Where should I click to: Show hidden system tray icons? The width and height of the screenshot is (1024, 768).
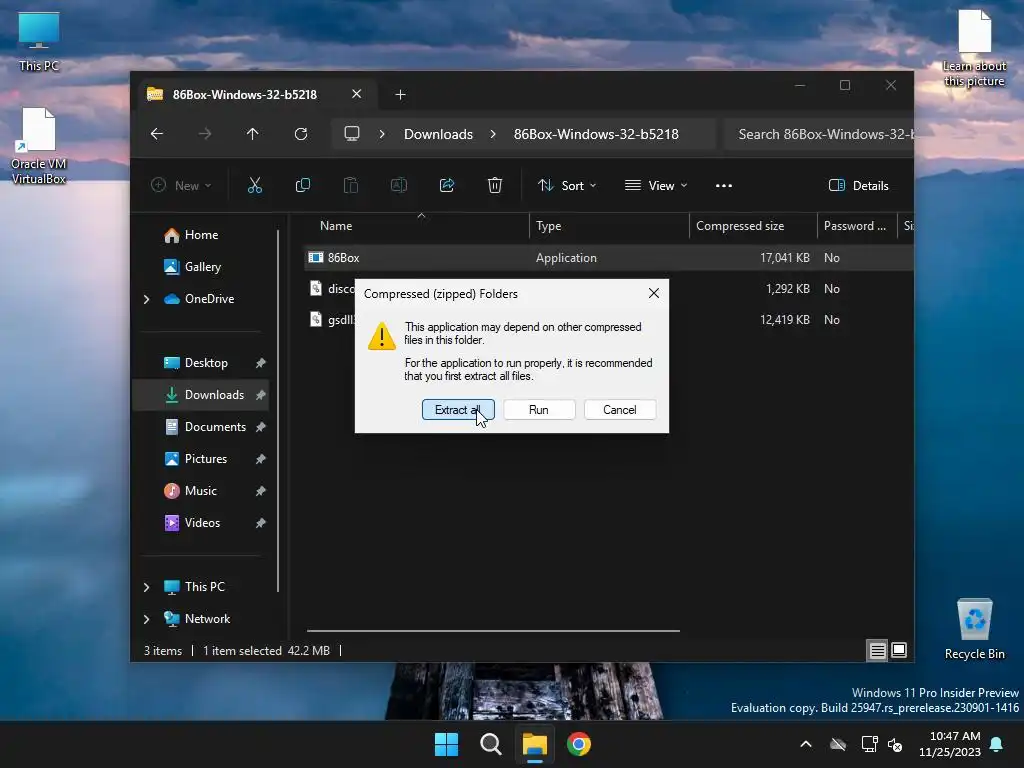806,744
